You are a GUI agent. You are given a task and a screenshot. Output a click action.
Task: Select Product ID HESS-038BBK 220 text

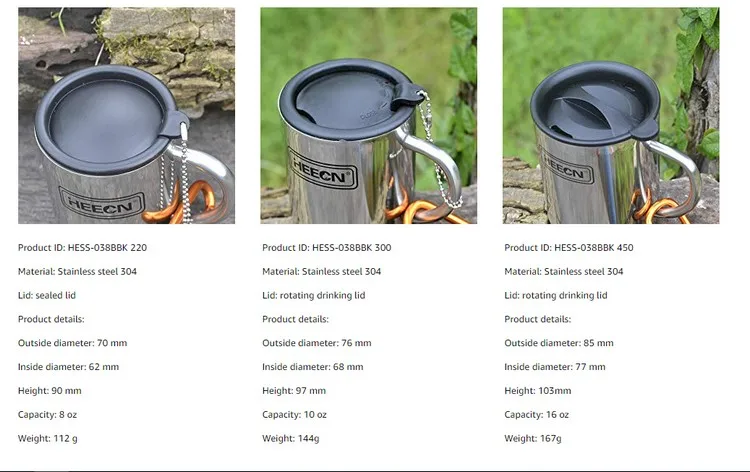[82, 248]
